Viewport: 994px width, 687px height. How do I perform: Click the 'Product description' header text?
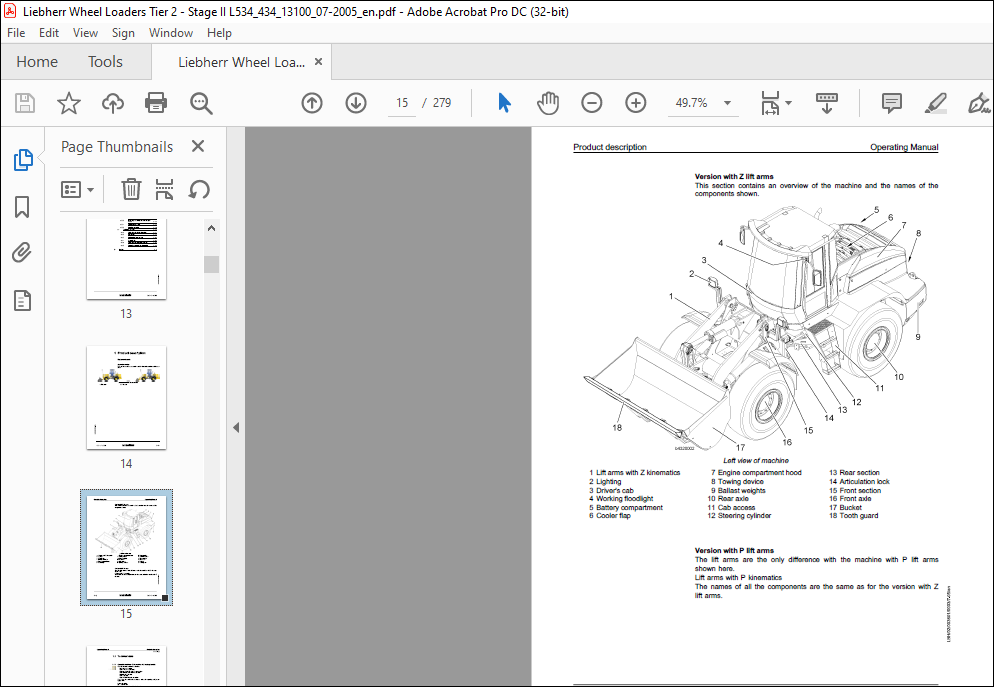pos(610,147)
